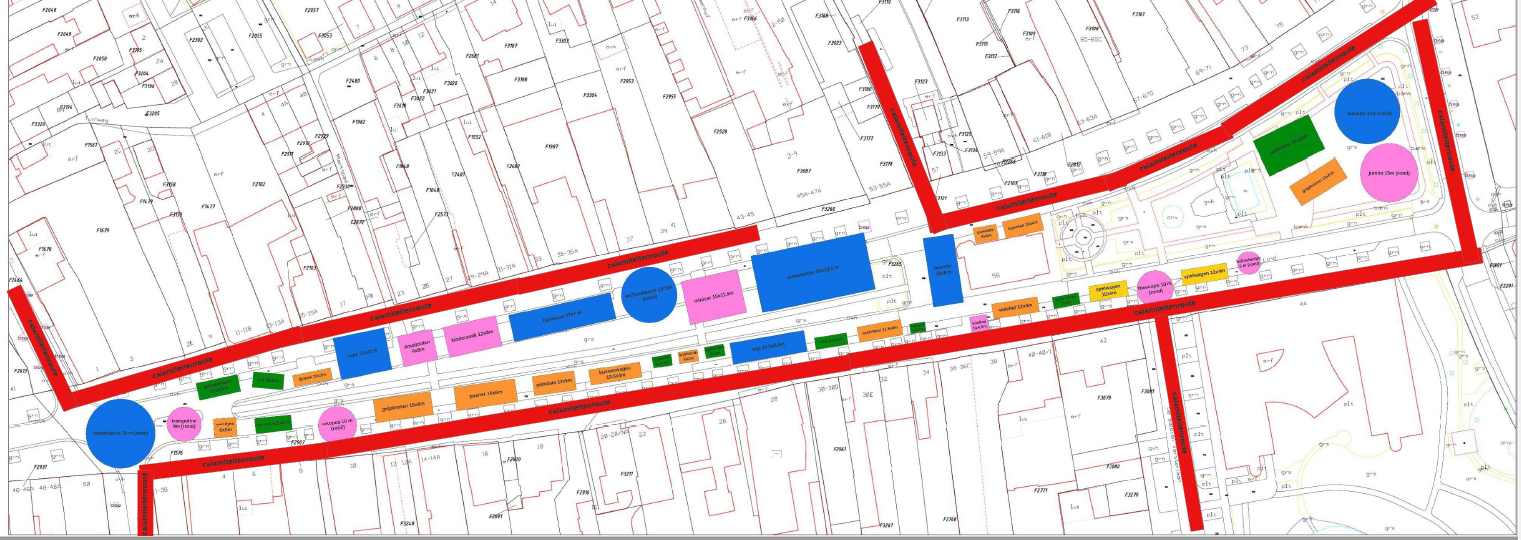
Task: Click the yellow spelwagen 12x4m box
Action: (x=1204, y=273)
